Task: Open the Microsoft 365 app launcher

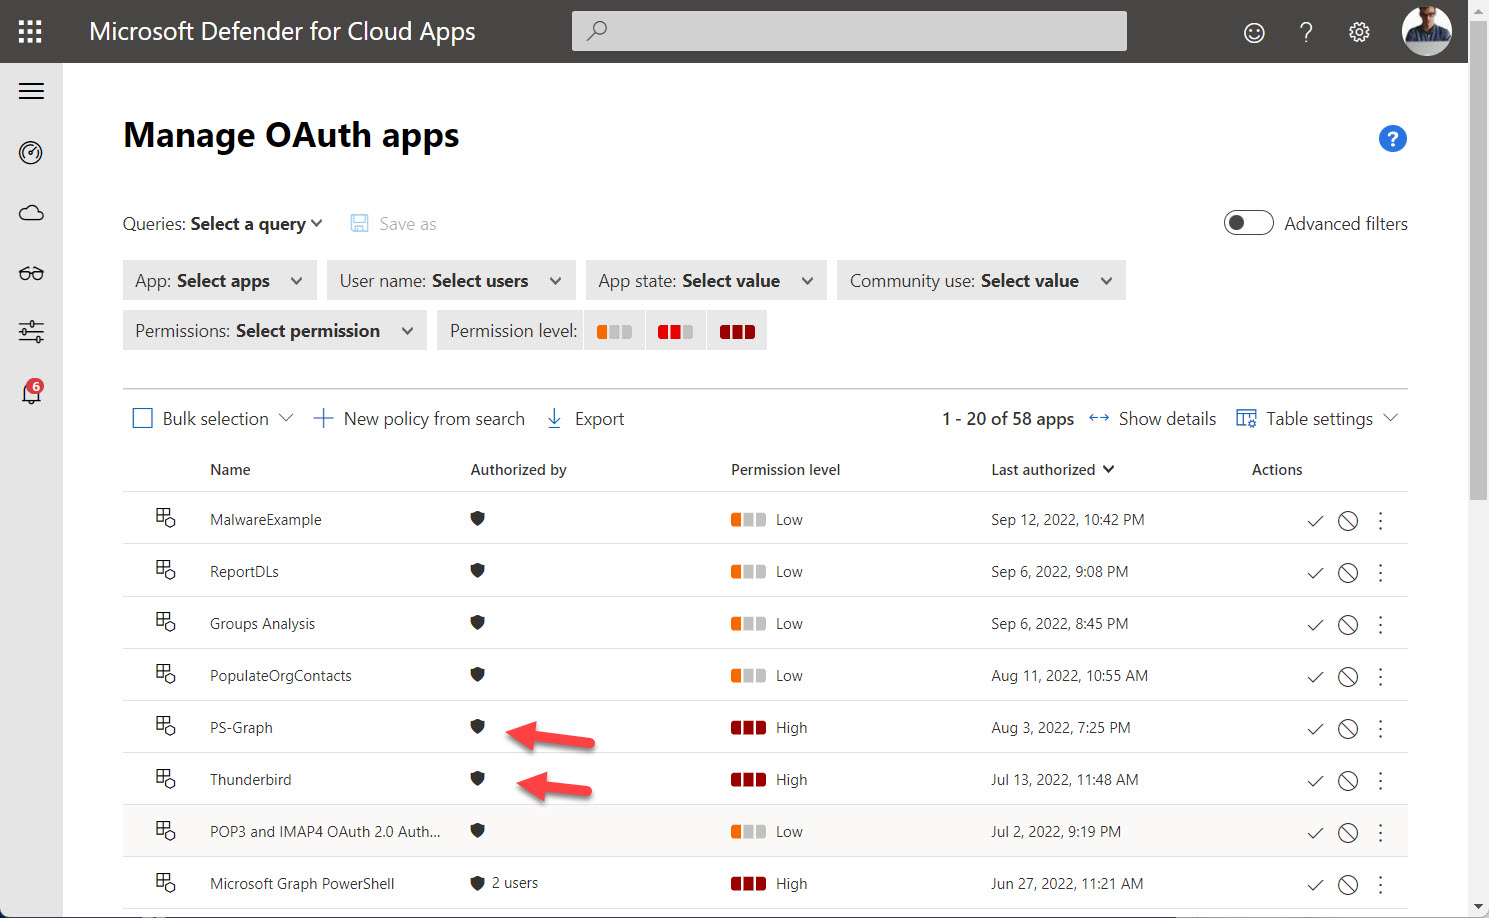Action: tap(29, 30)
